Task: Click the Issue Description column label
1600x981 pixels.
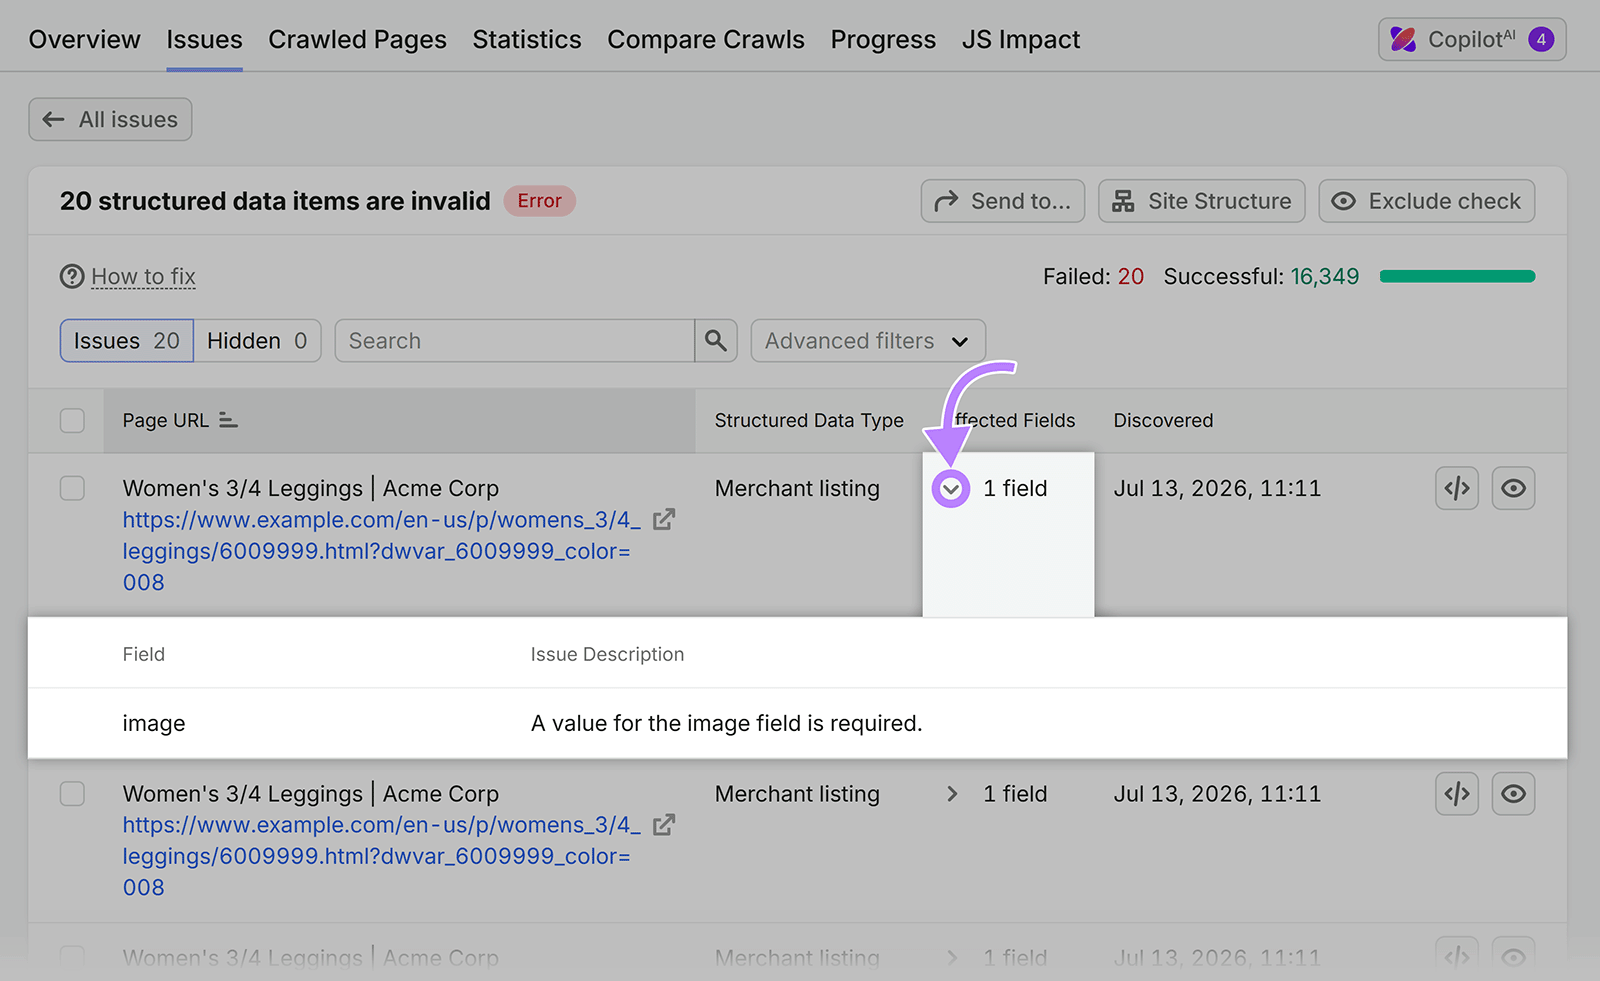Action: click(607, 654)
